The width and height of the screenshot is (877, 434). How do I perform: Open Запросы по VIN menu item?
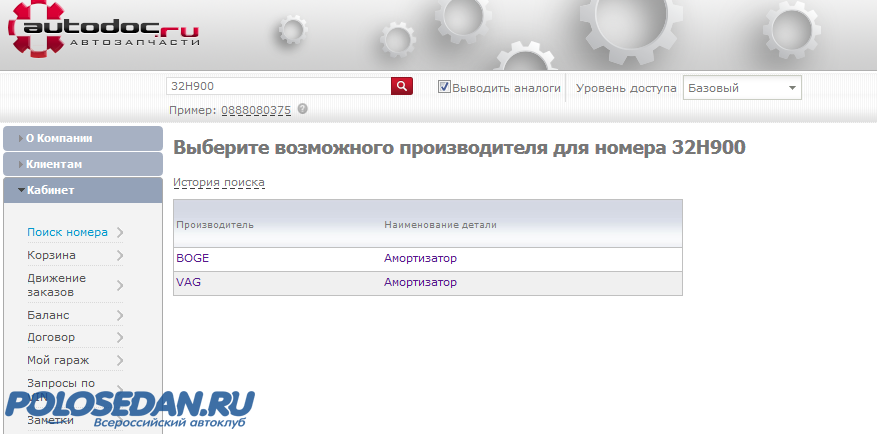(61, 388)
